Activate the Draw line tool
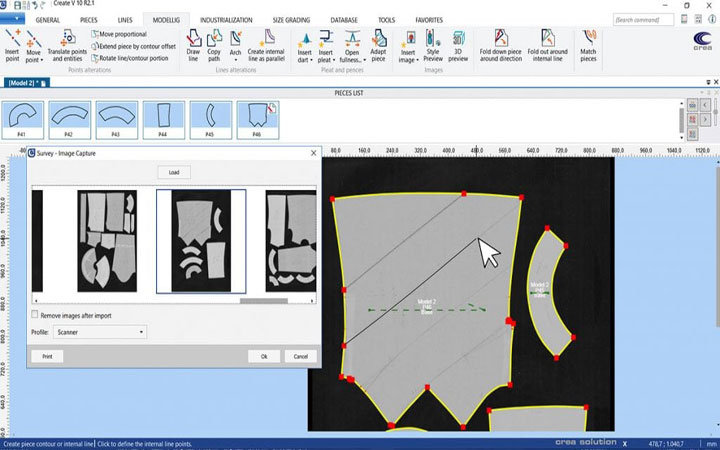 [194, 47]
